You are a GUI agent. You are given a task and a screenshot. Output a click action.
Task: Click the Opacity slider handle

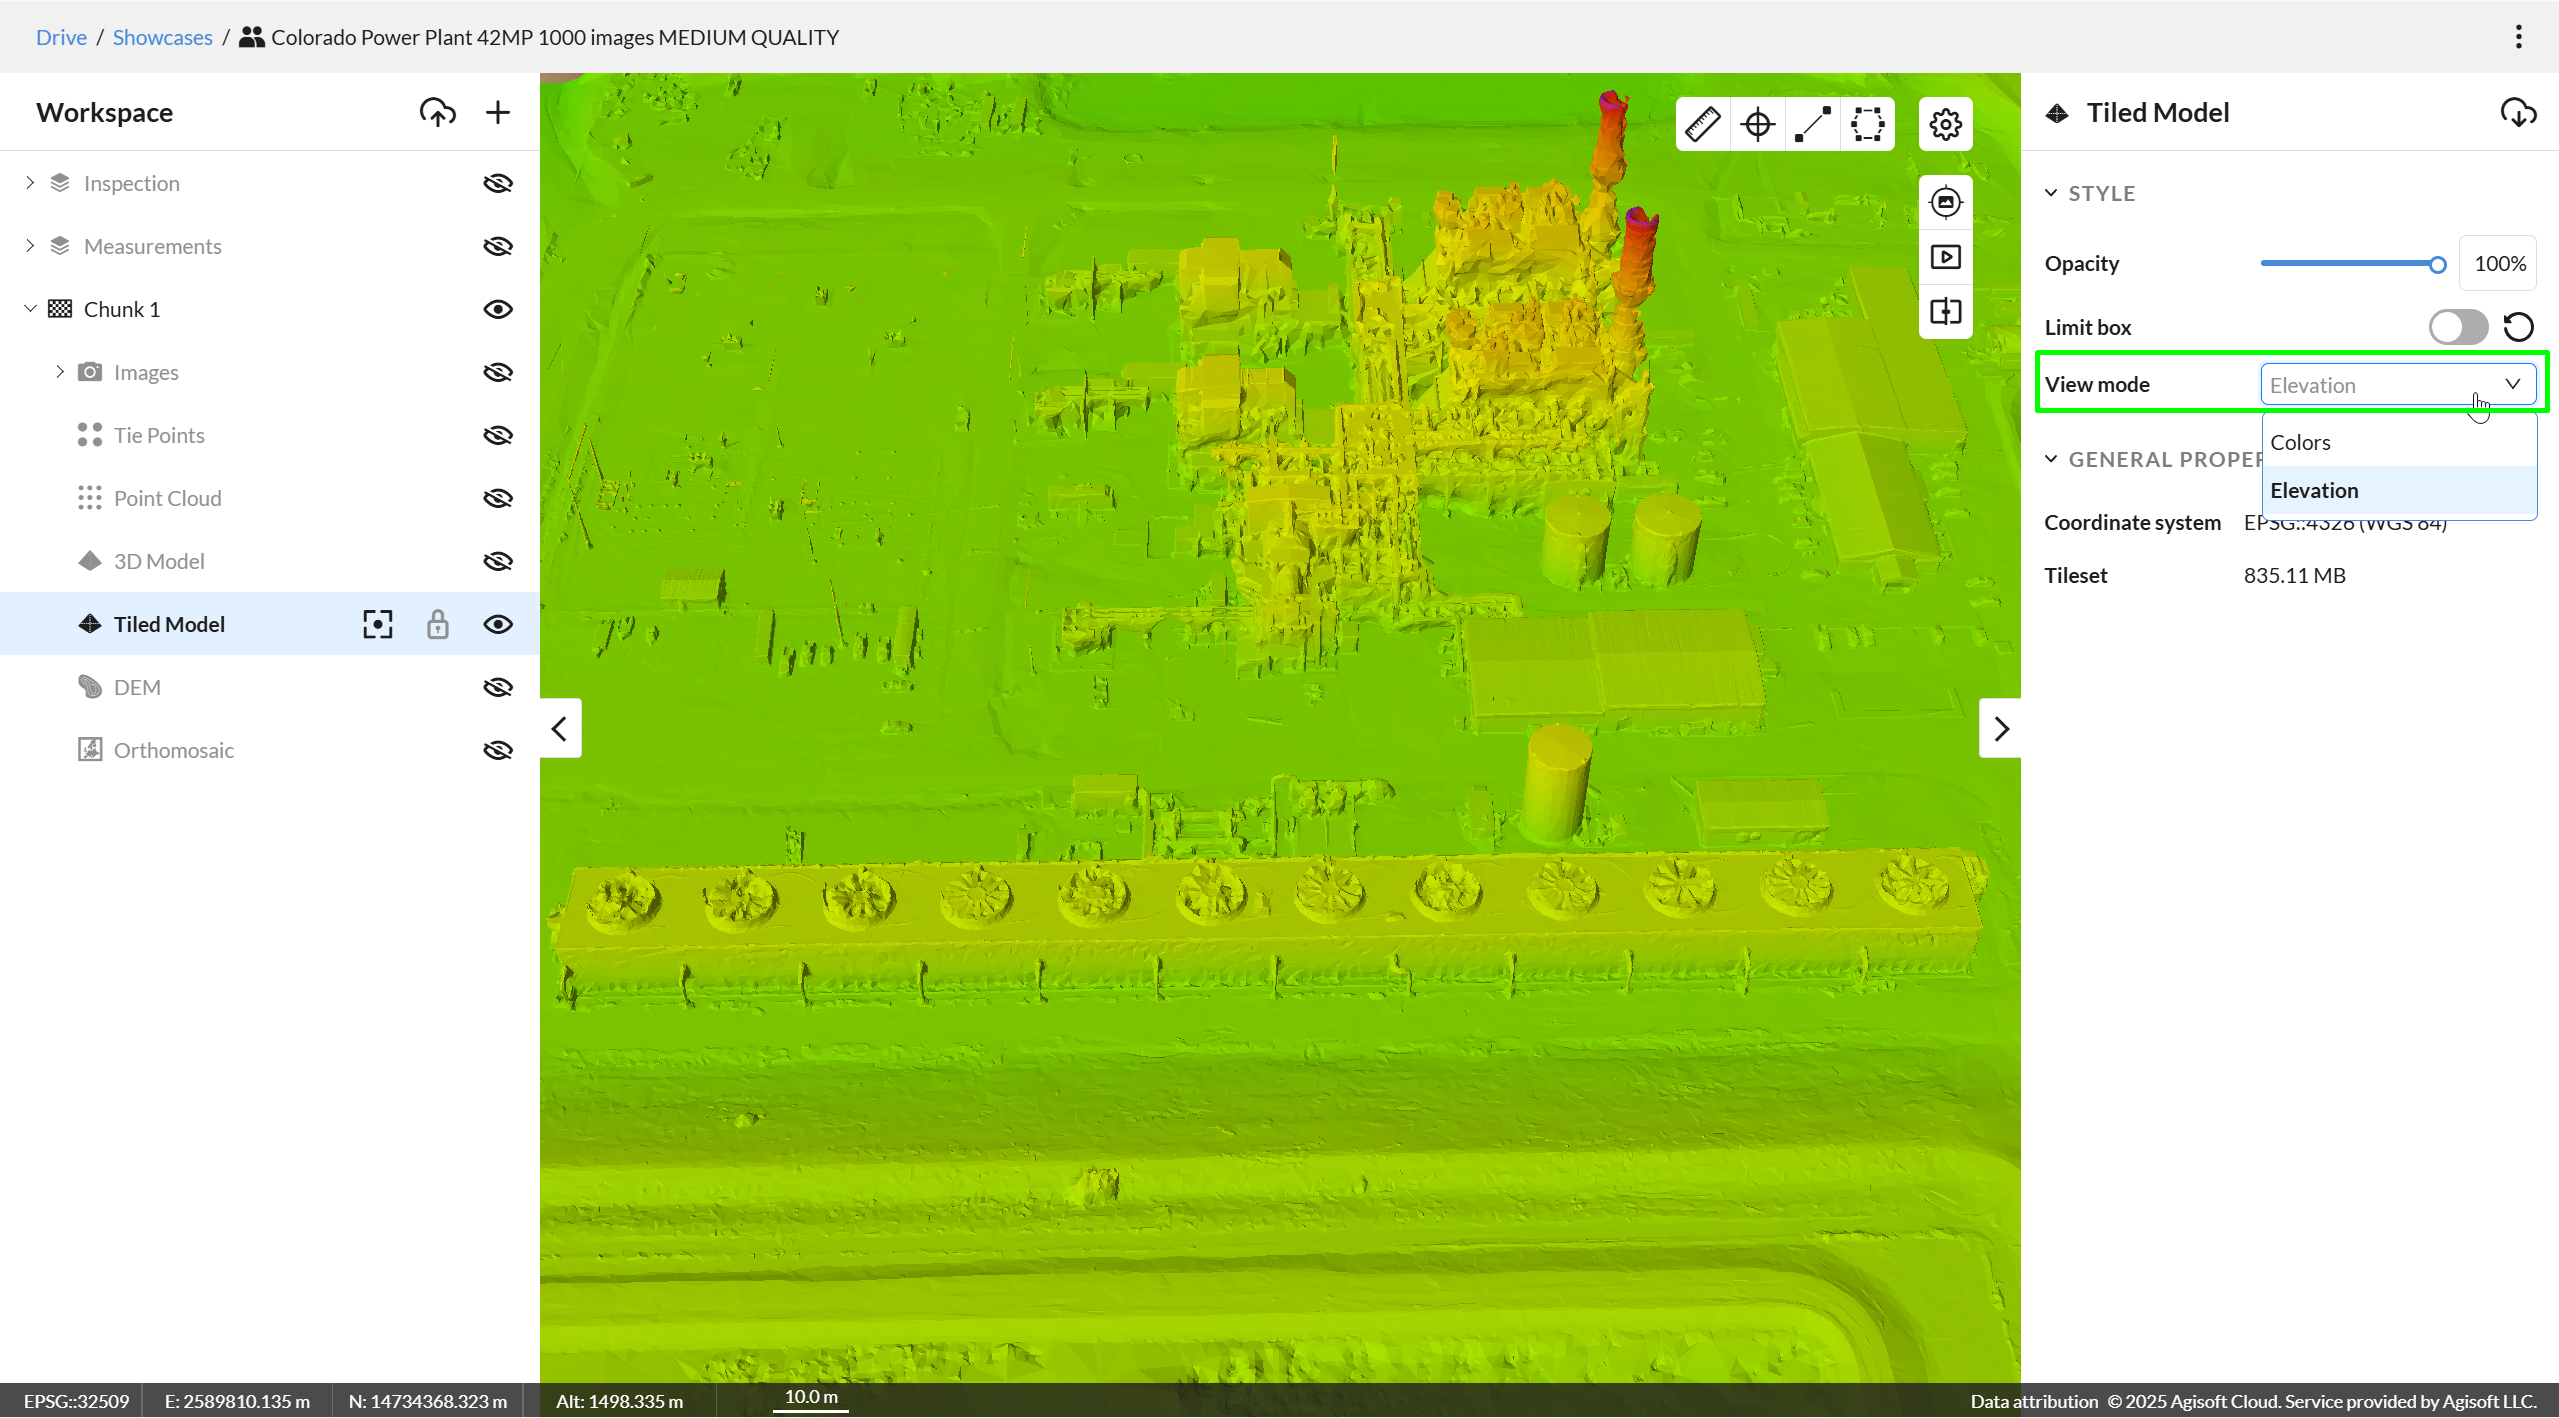click(2437, 264)
